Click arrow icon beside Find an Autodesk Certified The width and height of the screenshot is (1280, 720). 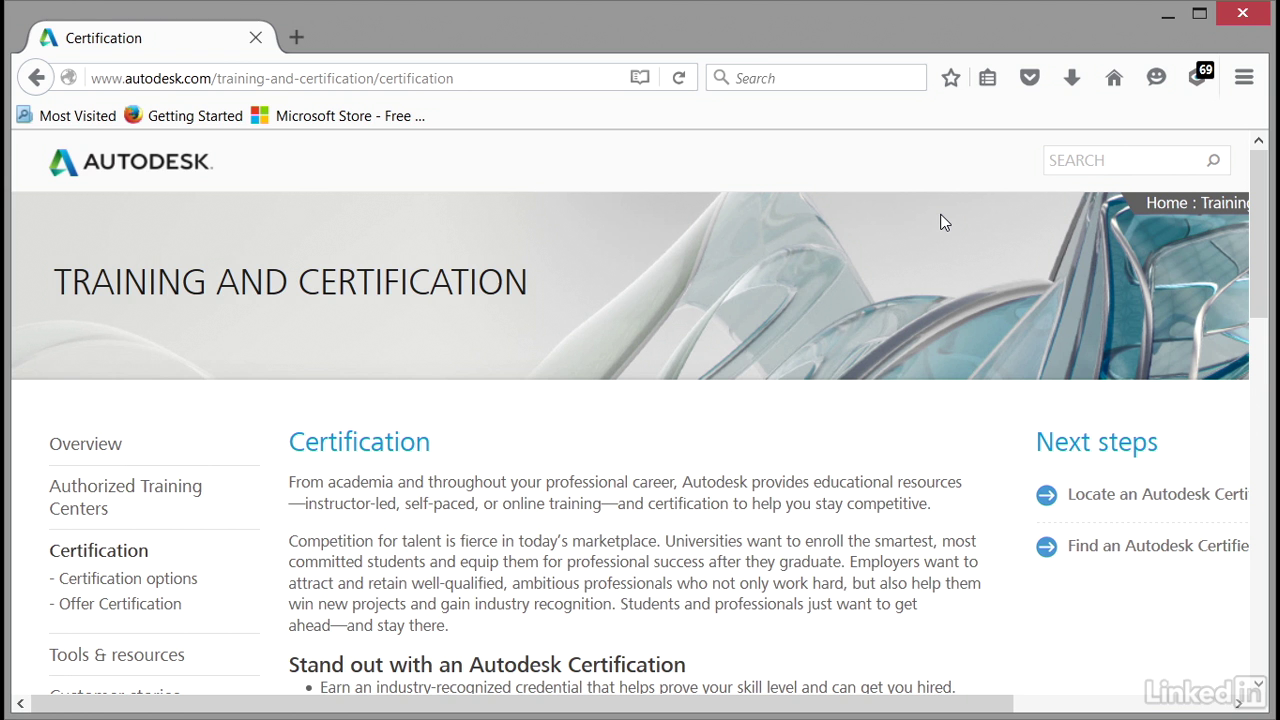[1046, 546]
